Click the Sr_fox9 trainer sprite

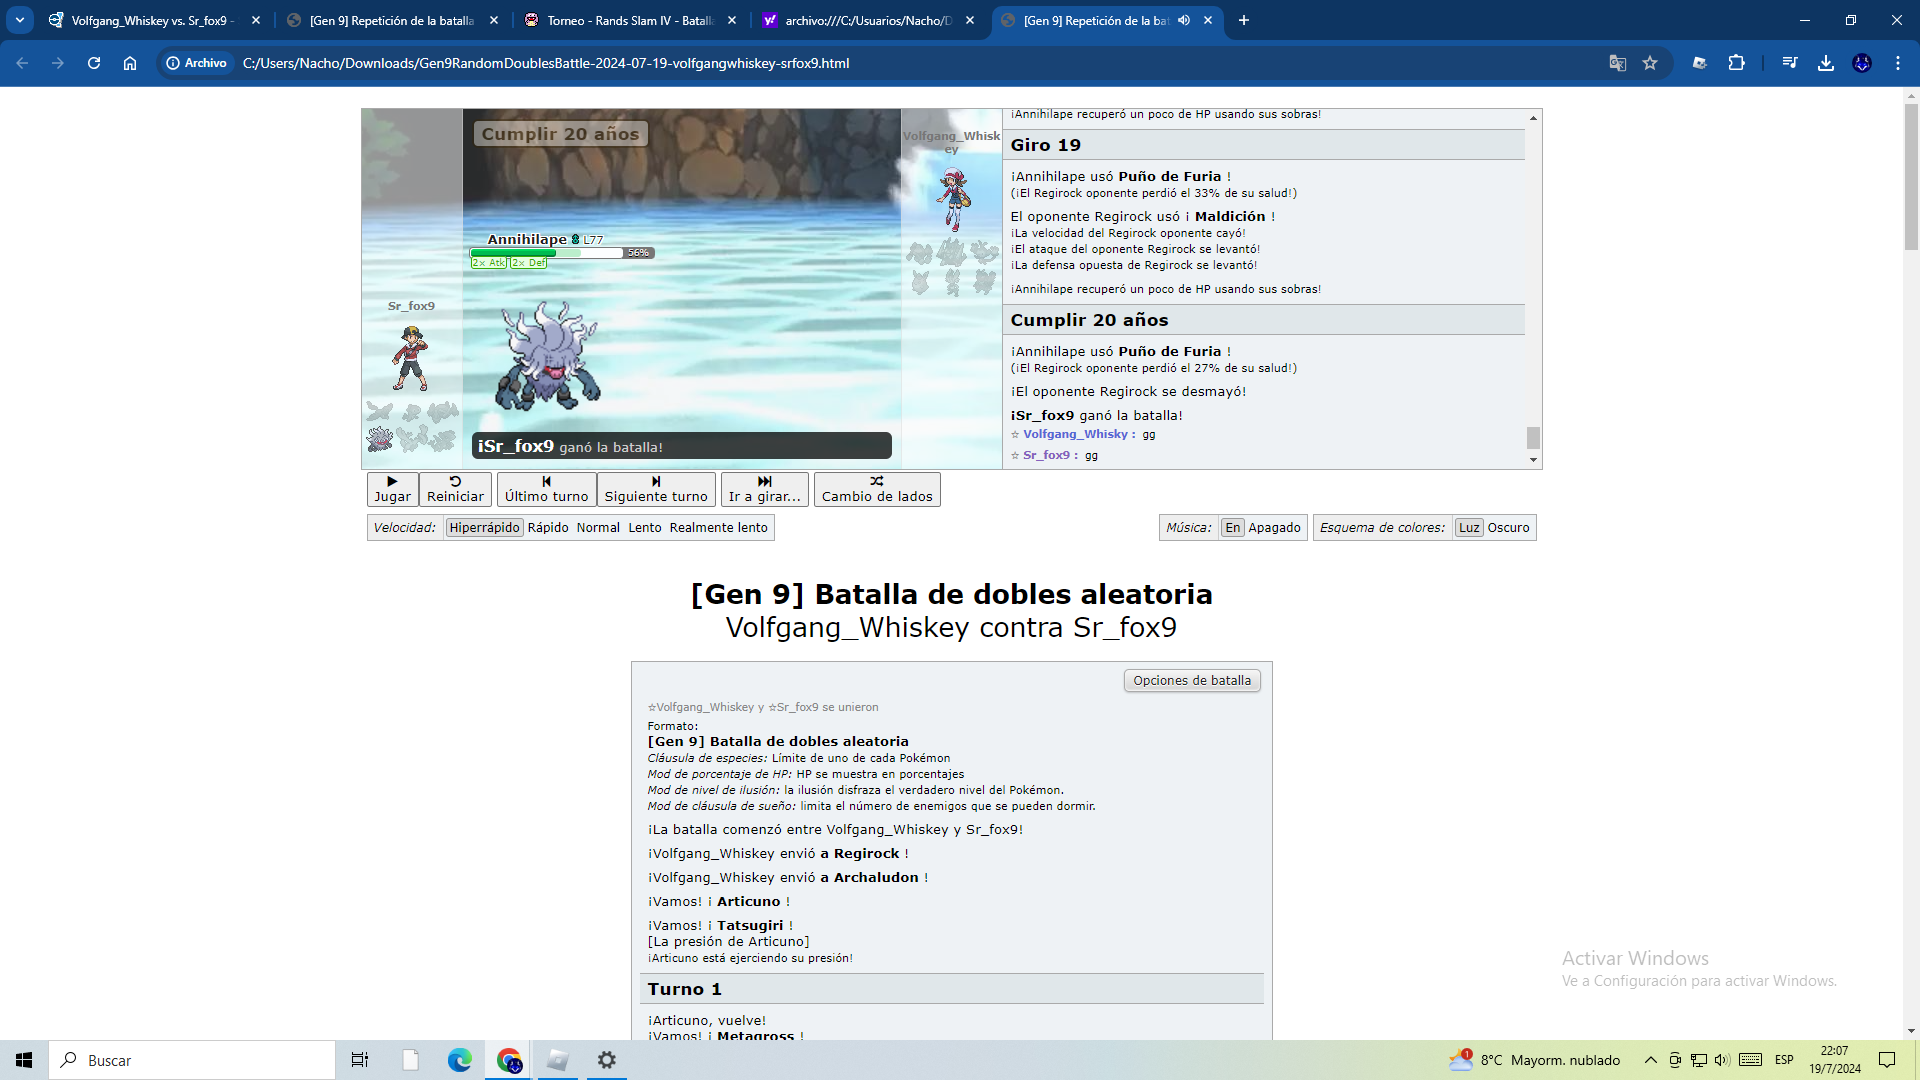pyautogui.click(x=411, y=357)
